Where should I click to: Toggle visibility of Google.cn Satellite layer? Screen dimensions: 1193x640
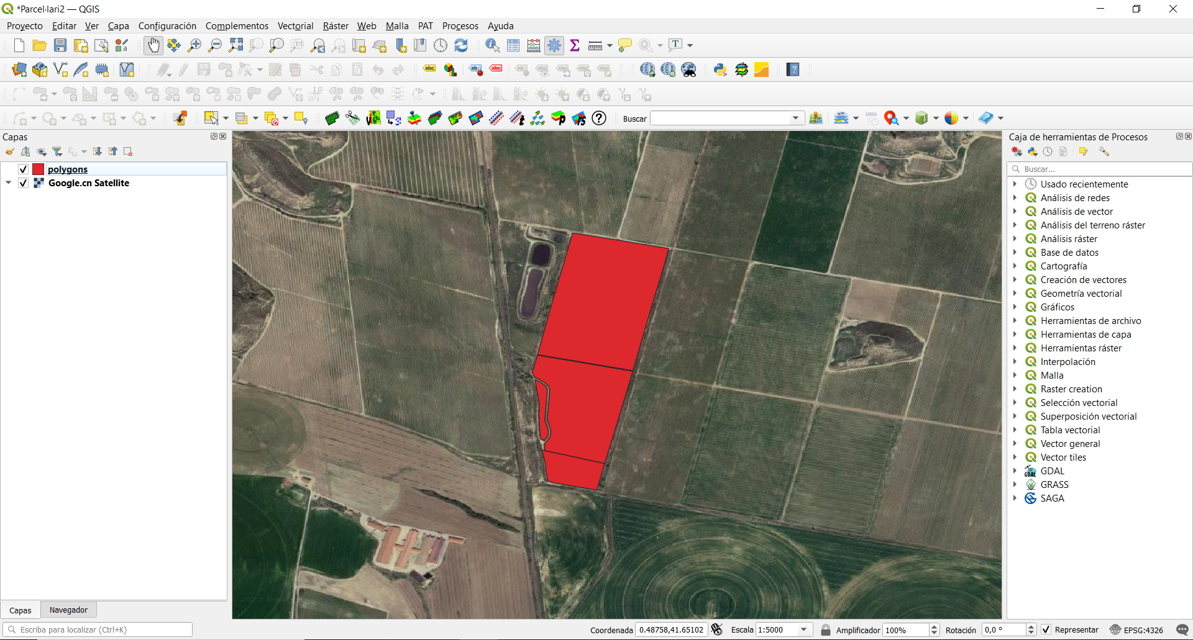23,183
